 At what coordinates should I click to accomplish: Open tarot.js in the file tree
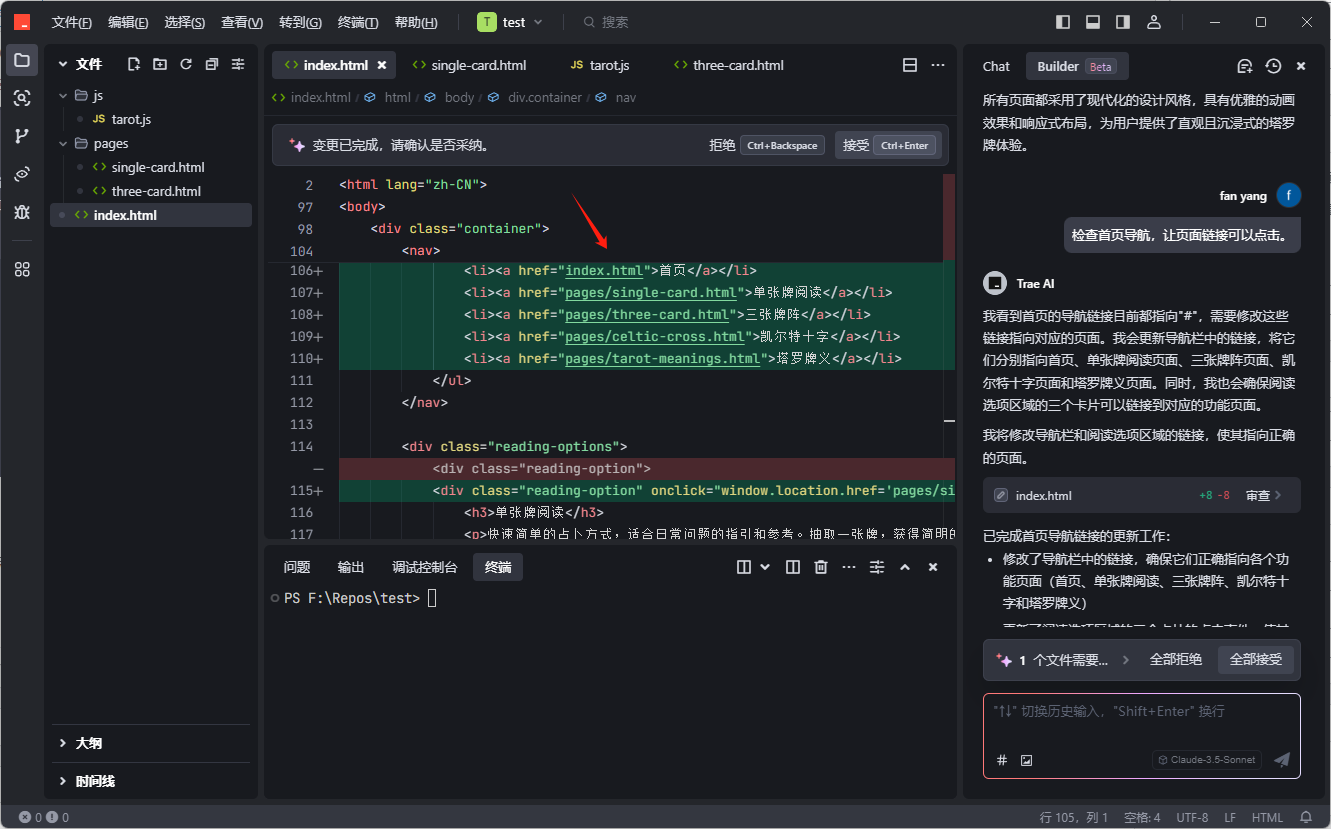tap(131, 119)
